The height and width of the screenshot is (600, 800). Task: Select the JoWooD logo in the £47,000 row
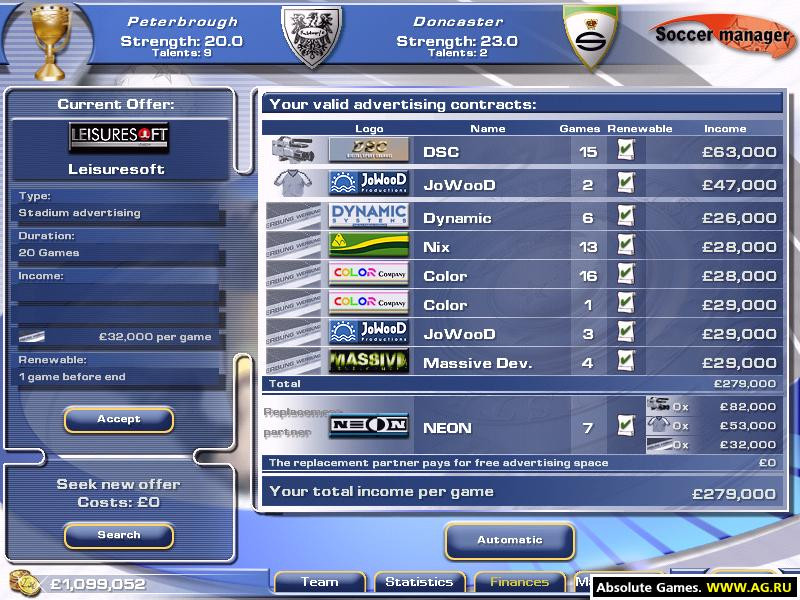368,183
